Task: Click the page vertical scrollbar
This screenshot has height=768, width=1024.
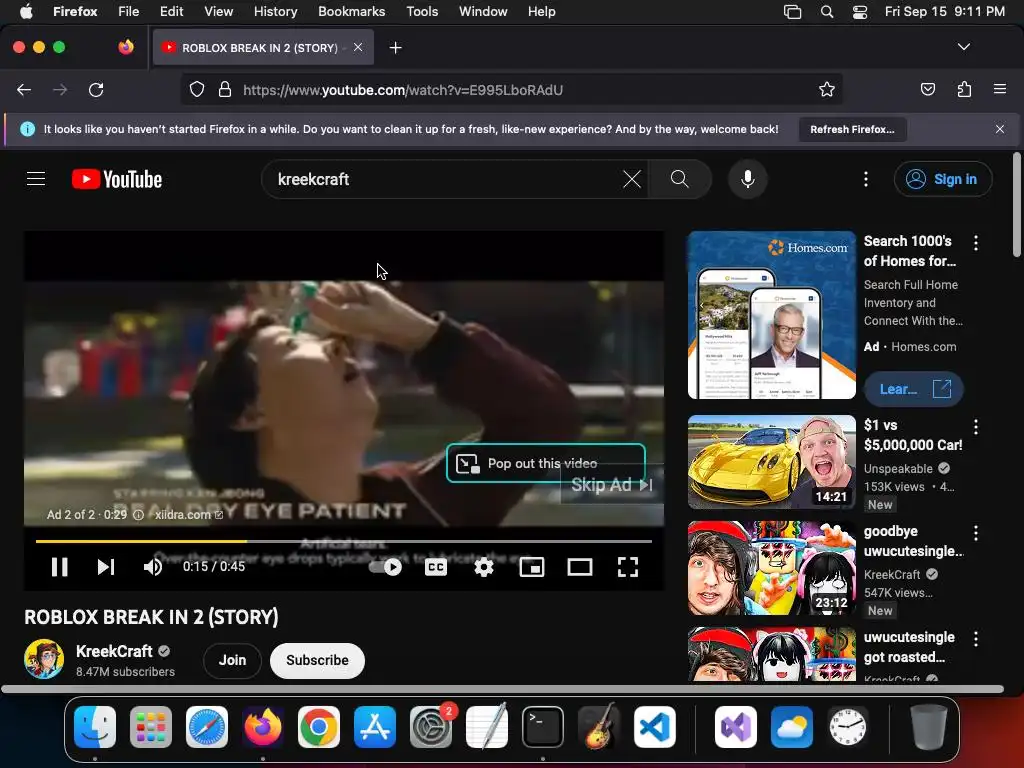Action: (x=1016, y=205)
